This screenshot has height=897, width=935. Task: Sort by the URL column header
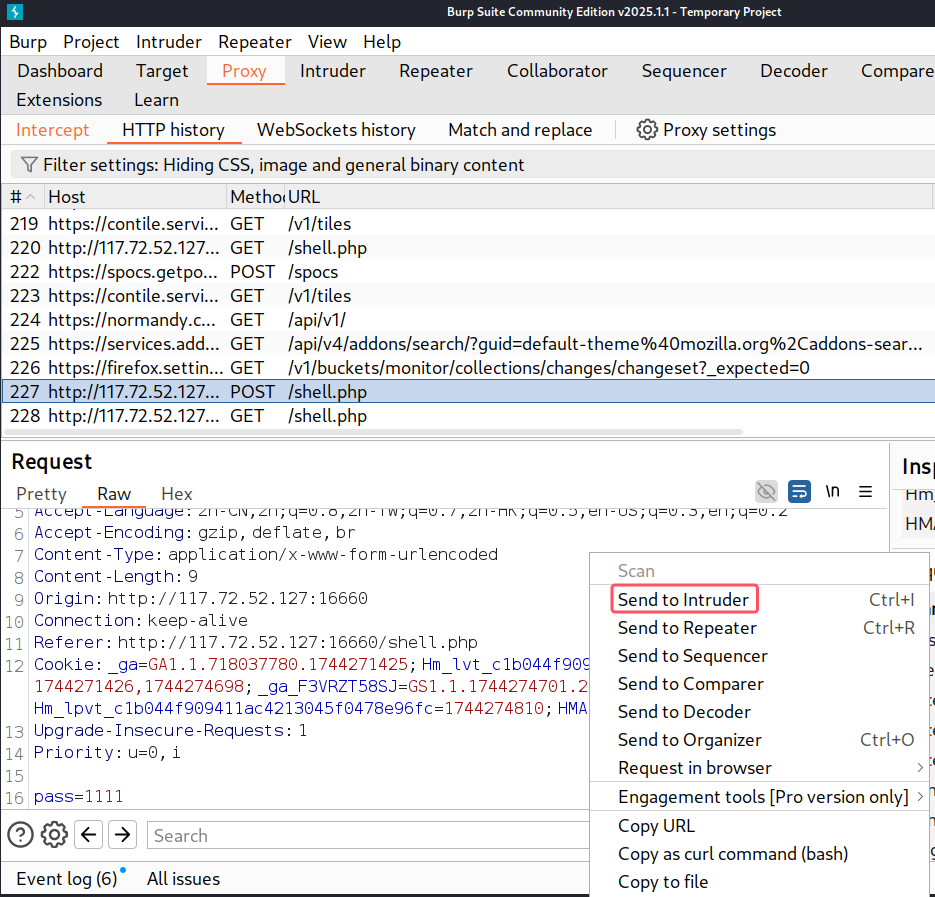tap(608, 197)
